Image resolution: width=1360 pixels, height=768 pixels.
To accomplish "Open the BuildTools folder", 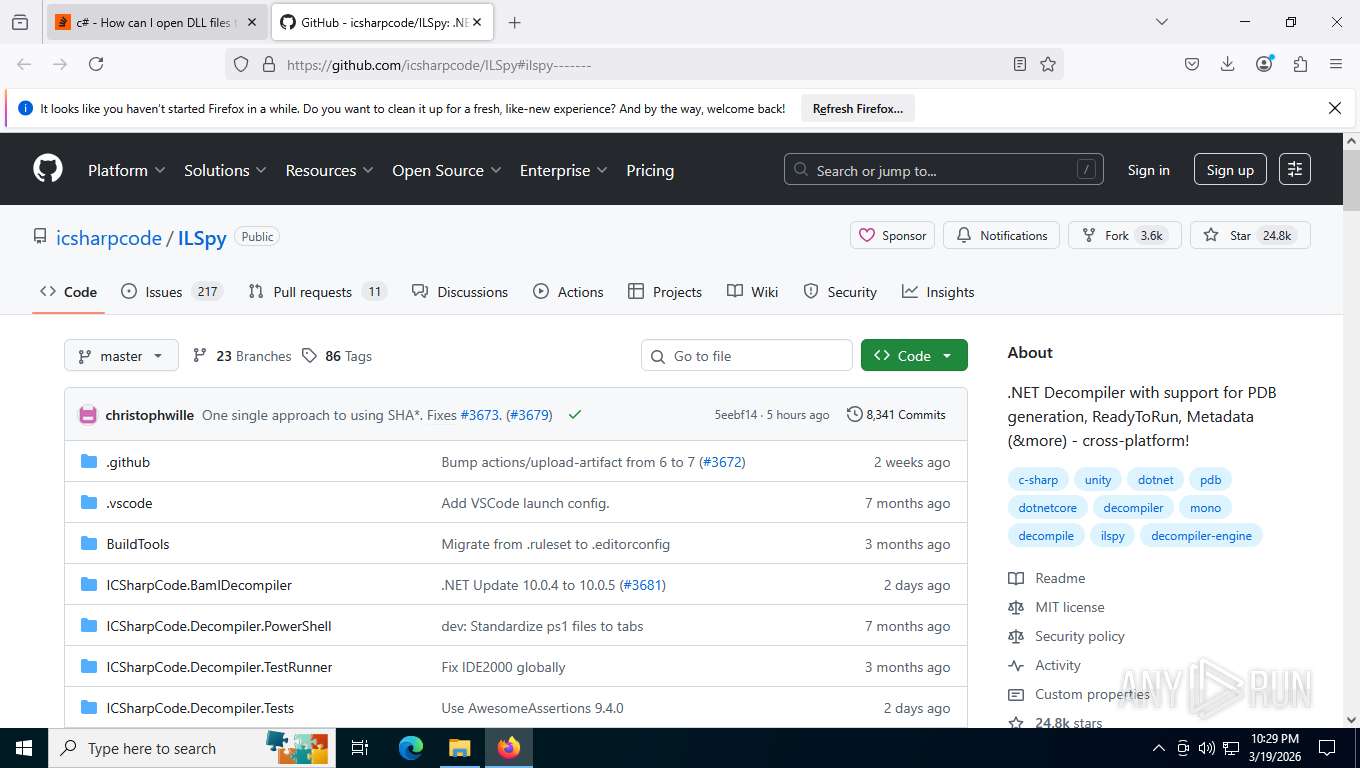I will [138, 544].
